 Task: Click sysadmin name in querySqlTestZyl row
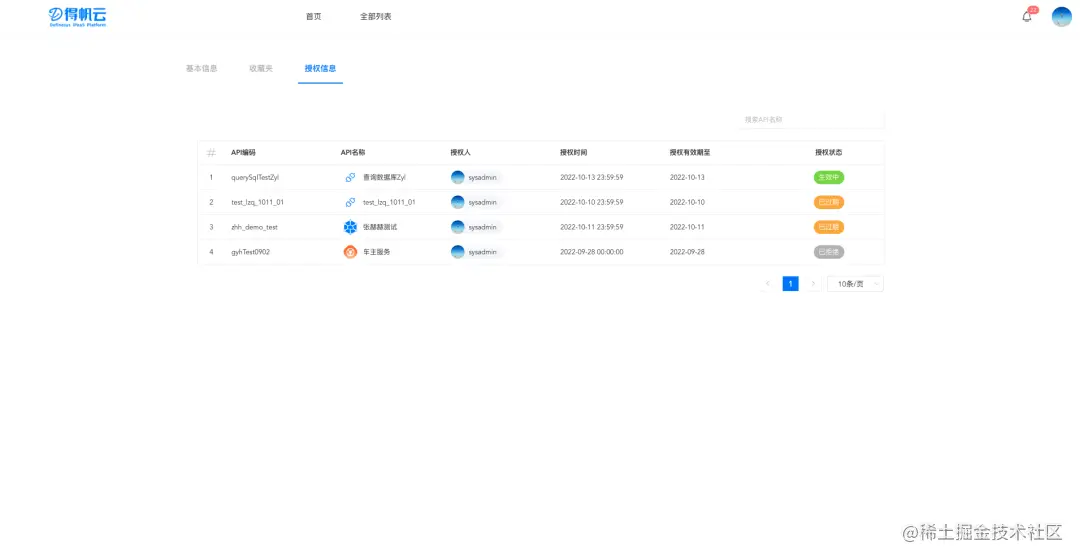pos(482,177)
